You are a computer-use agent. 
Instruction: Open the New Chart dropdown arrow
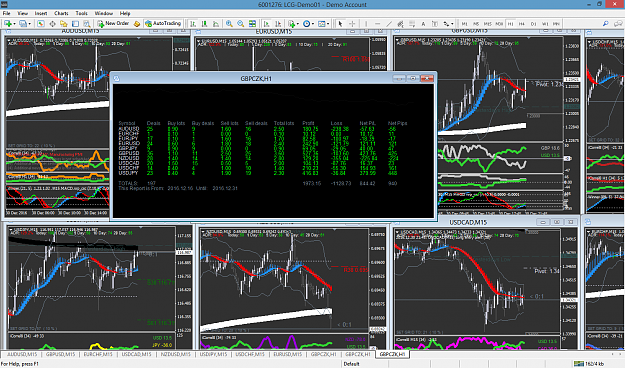(14, 24)
